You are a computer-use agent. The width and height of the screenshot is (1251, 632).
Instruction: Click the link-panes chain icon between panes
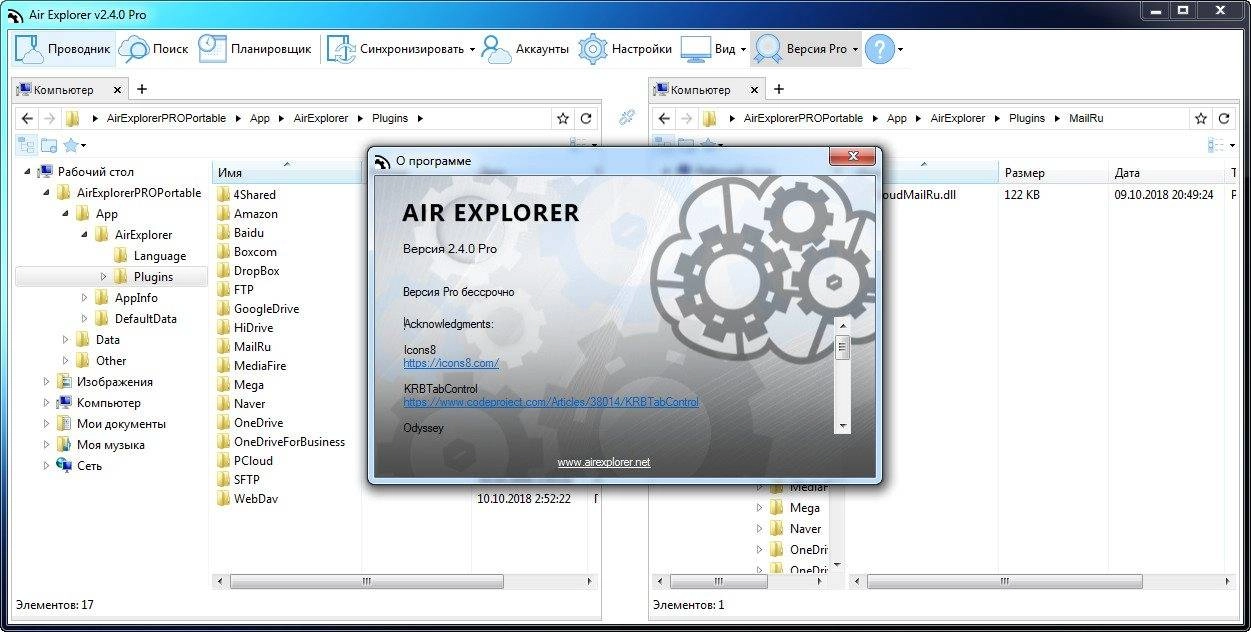tap(627, 118)
